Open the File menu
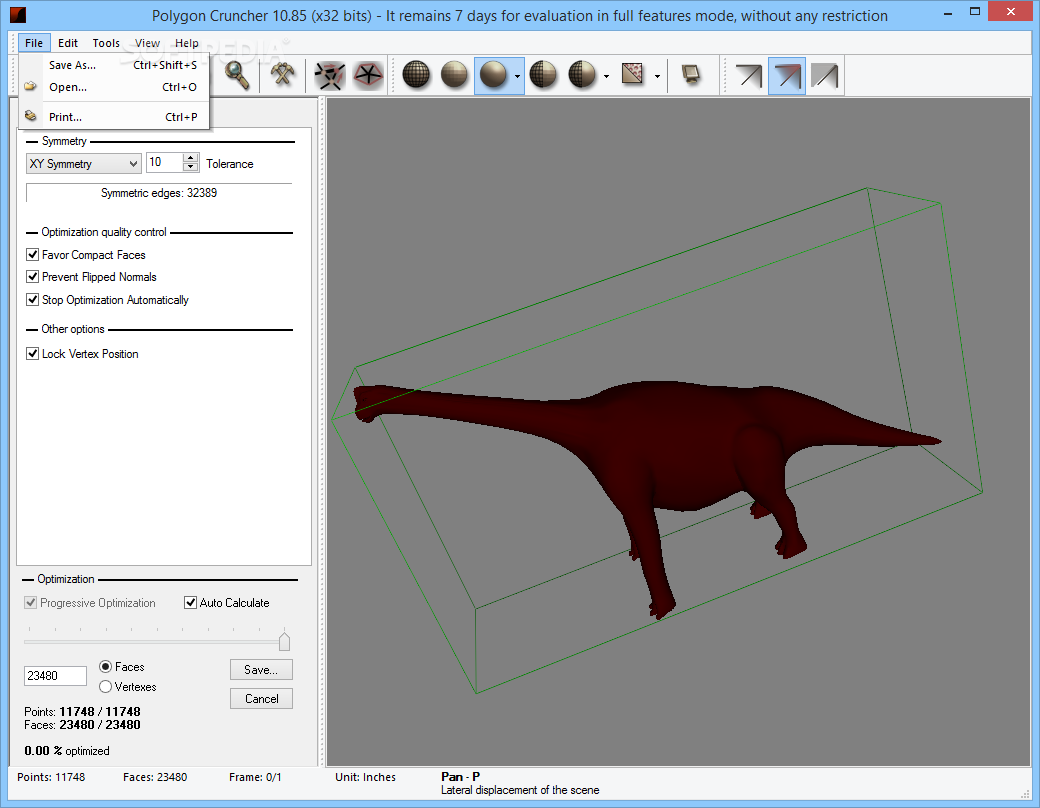1040x808 pixels. 34,43
